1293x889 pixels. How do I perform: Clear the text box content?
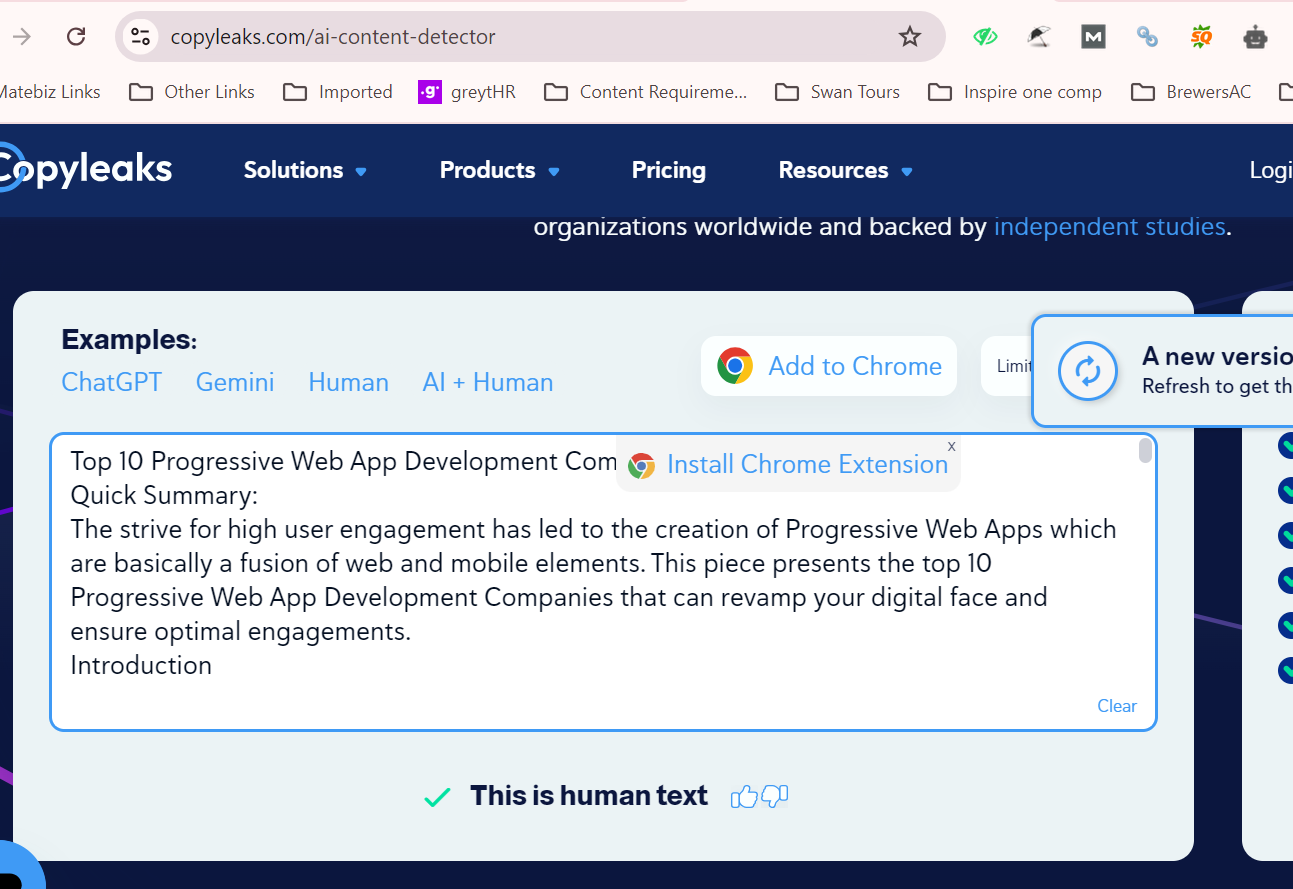[1117, 706]
